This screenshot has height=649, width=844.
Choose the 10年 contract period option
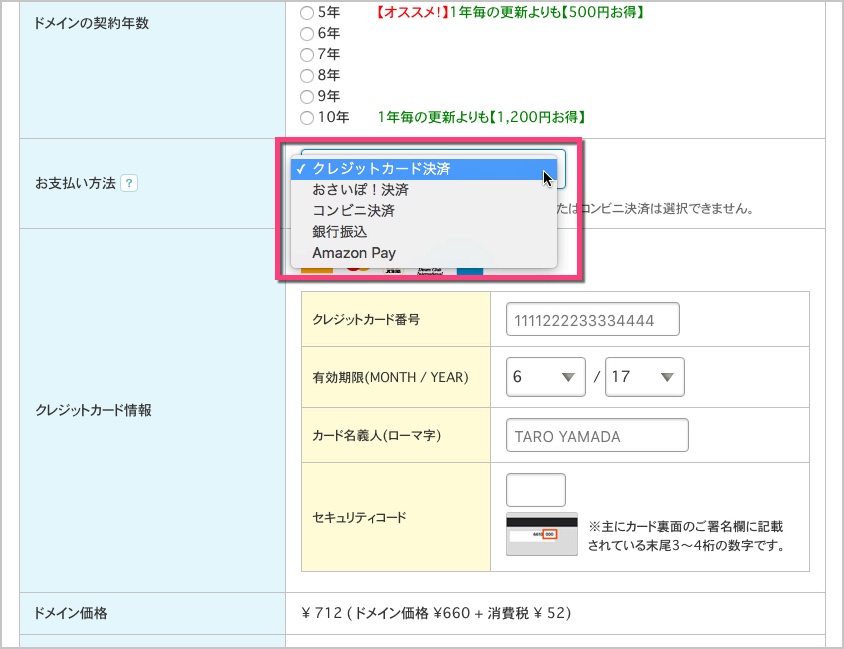coord(307,117)
